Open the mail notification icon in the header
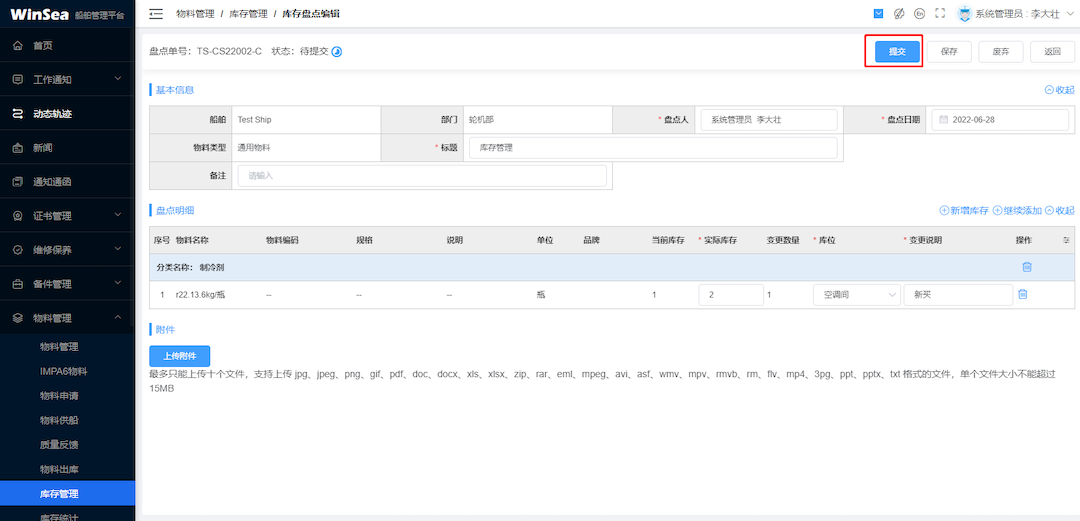 (x=878, y=14)
